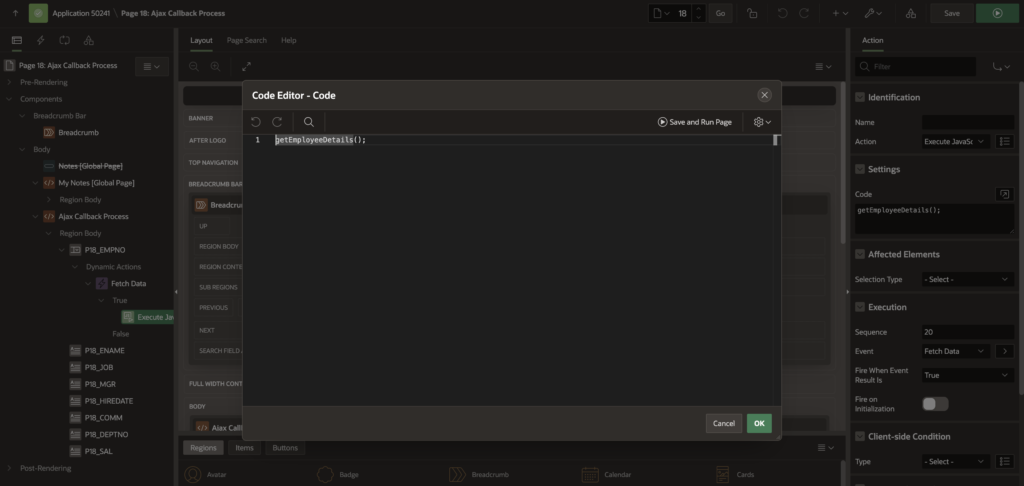Open code editor icon beside Code property
Image resolution: width=1024 pixels, height=486 pixels.
pos(1005,193)
